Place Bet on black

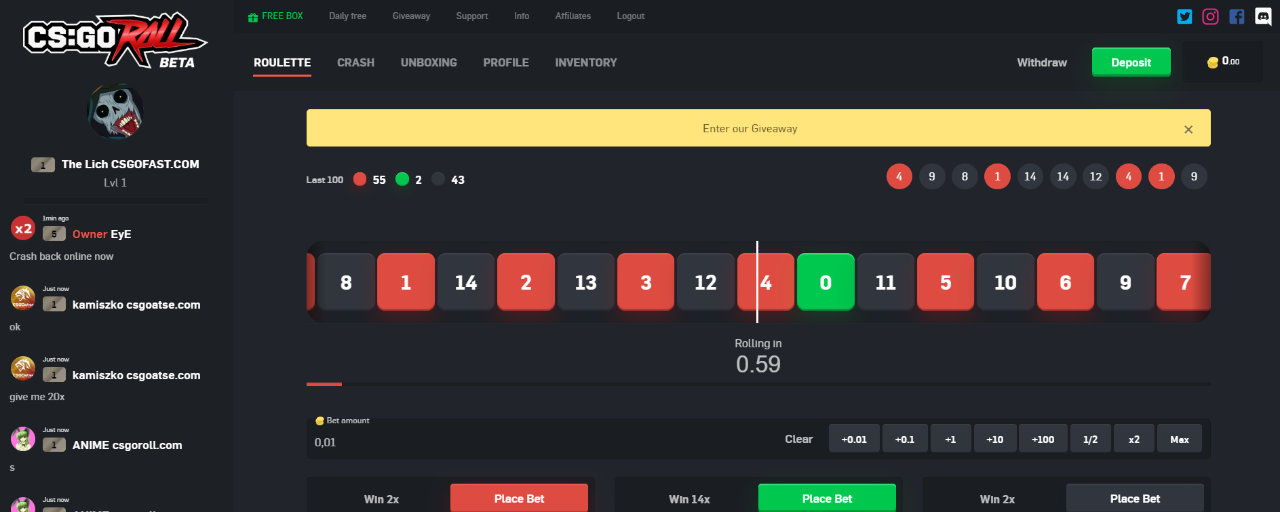(1135, 498)
